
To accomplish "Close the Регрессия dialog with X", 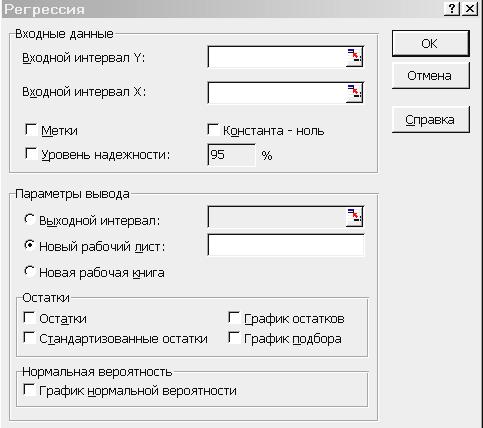I will (x=470, y=9).
